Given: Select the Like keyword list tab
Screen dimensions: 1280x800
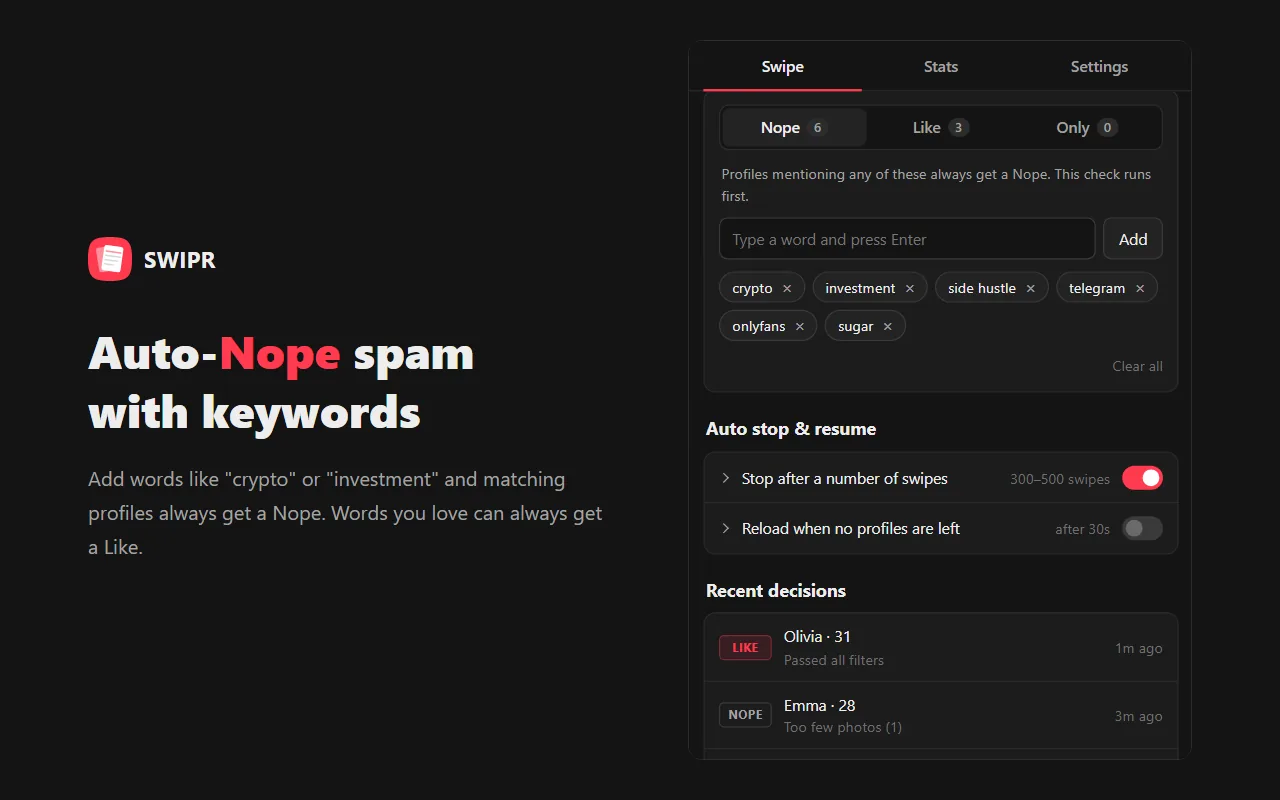Looking at the screenshot, I should point(940,127).
